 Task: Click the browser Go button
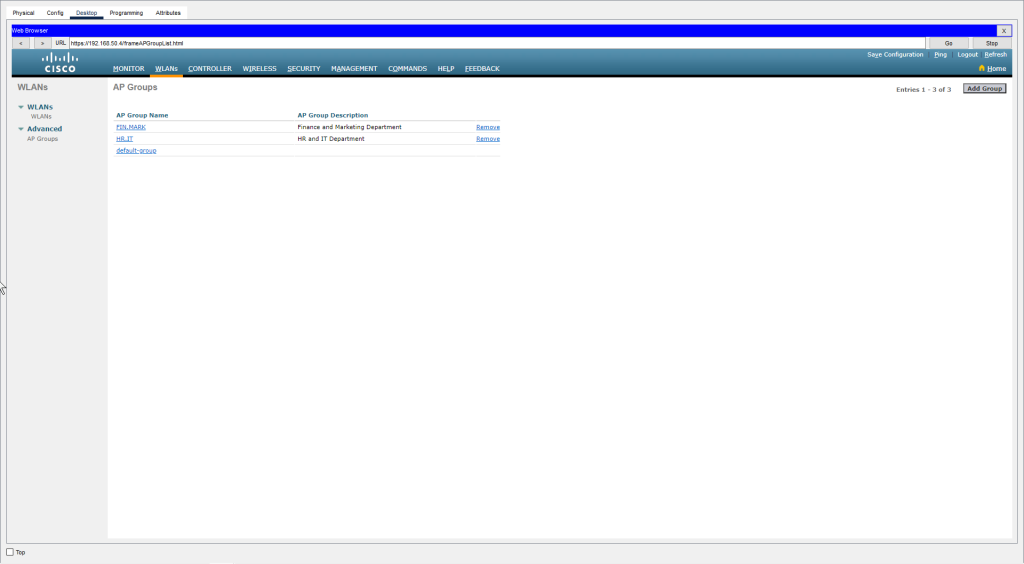click(x=948, y=43)
